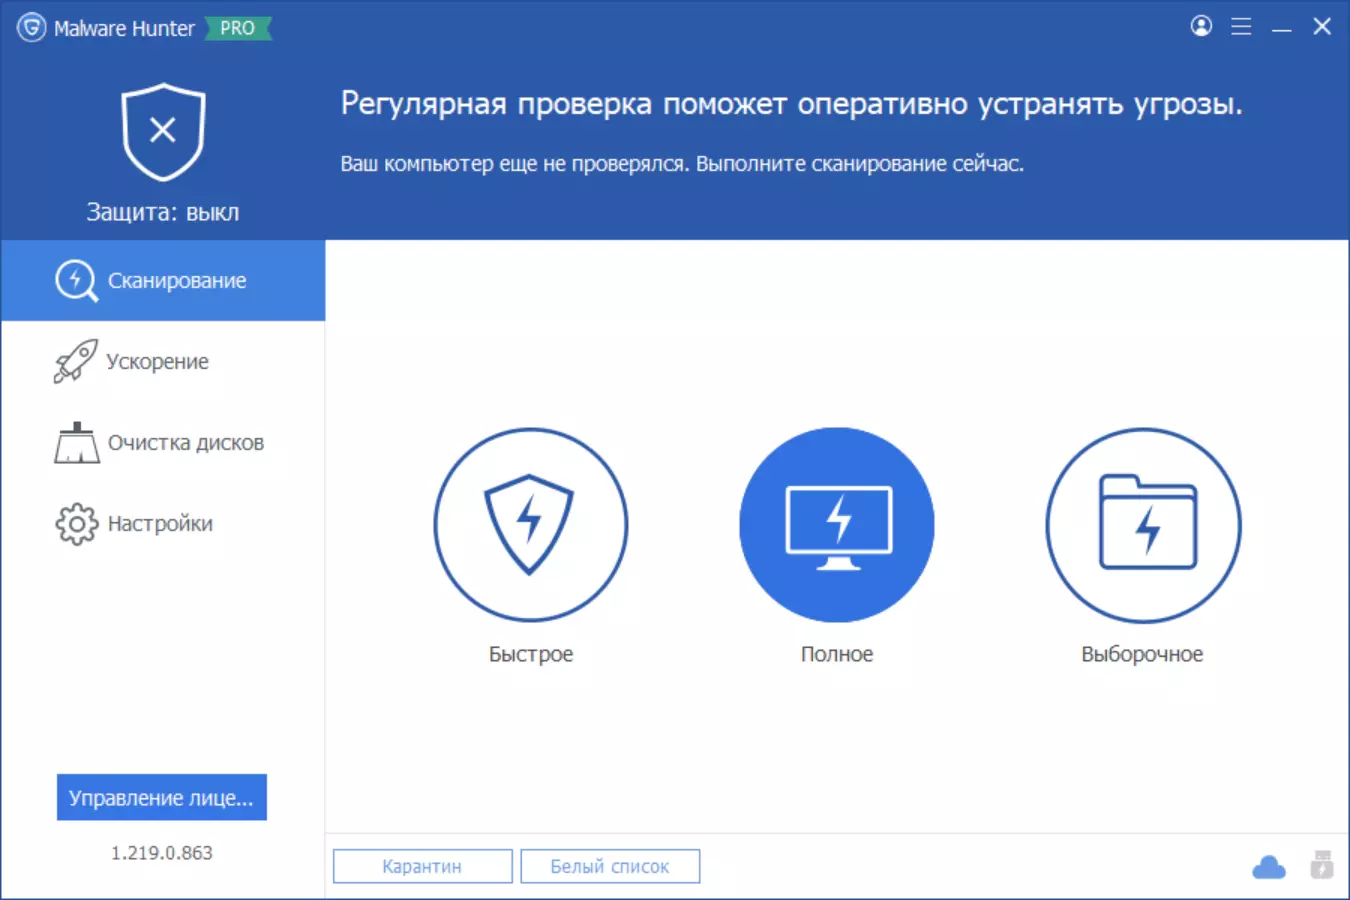This screenshot has width=1350, height=900.
Task: Open the custom scan (Выборочное) folder icon
Action: [x=1143, y=525]
